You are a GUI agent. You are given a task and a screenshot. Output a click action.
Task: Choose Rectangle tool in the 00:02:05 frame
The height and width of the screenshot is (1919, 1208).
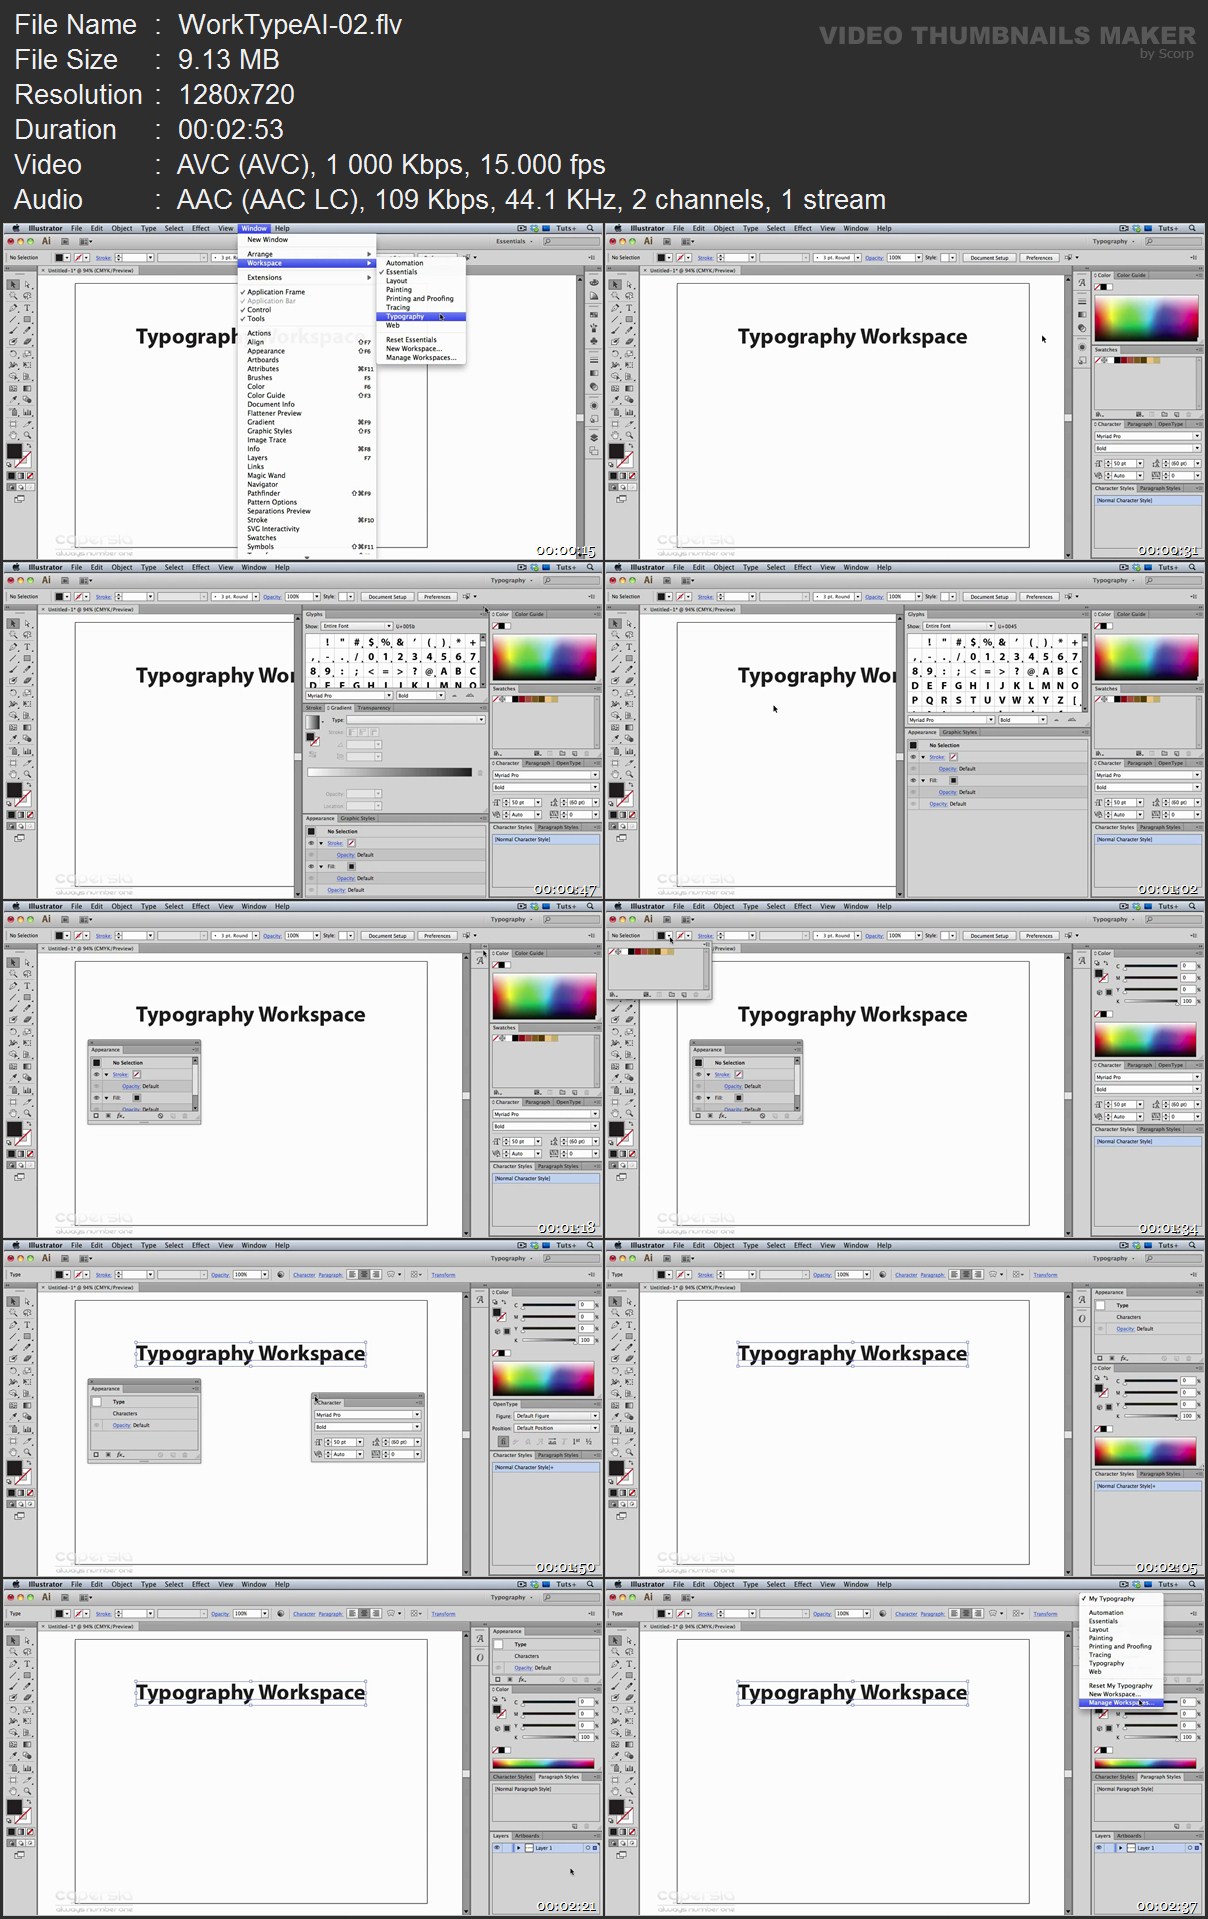629,1336
